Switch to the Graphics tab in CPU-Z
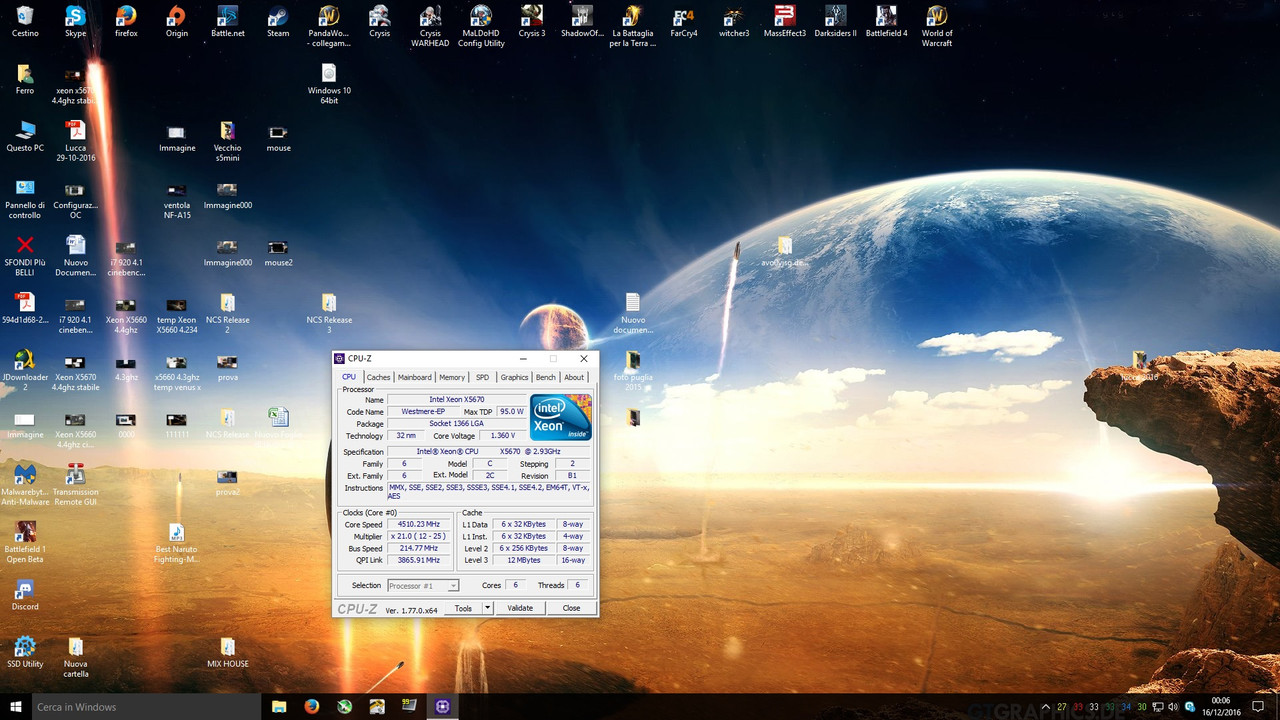The width and height of the screenshot is (1280, 720). pos(514,377)
